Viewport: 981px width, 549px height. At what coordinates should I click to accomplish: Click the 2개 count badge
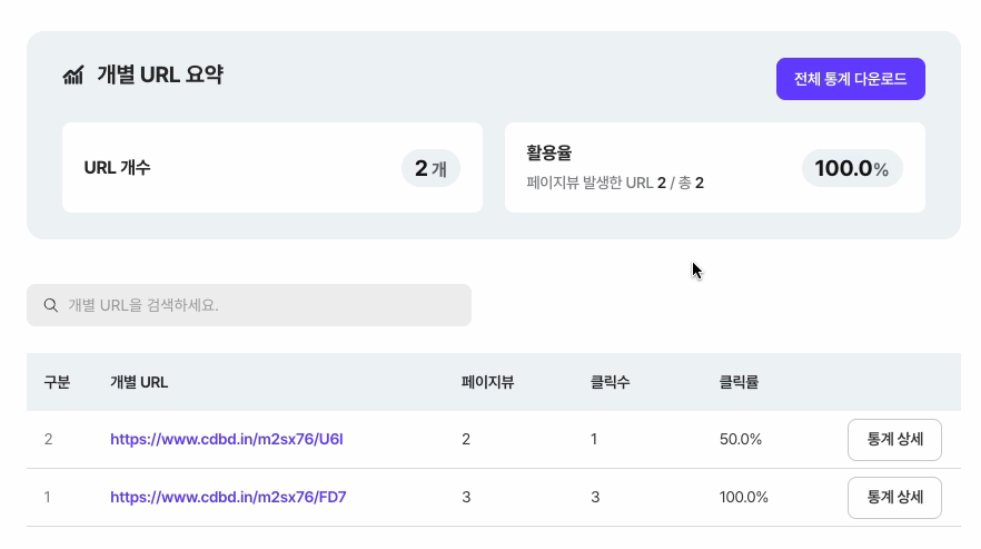[x=431, y=169]
